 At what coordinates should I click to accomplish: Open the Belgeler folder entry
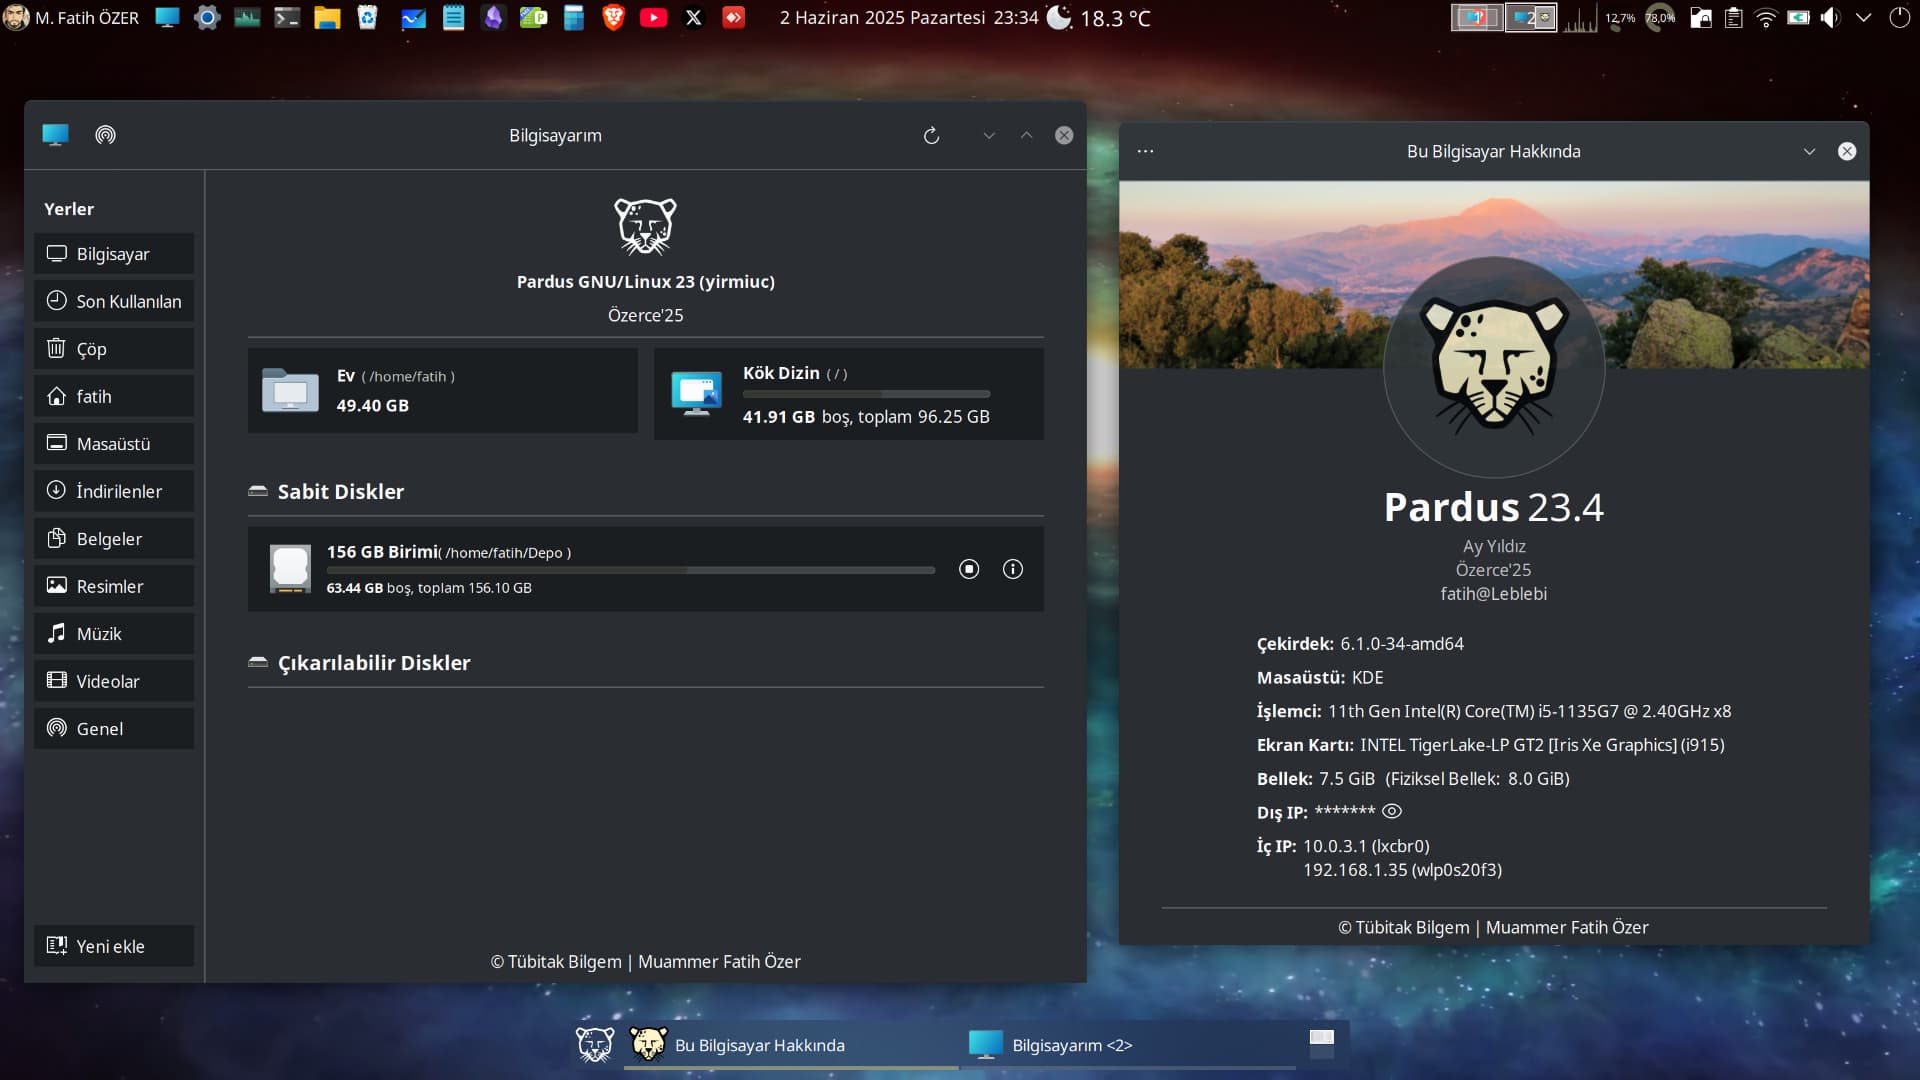[114, 539]
